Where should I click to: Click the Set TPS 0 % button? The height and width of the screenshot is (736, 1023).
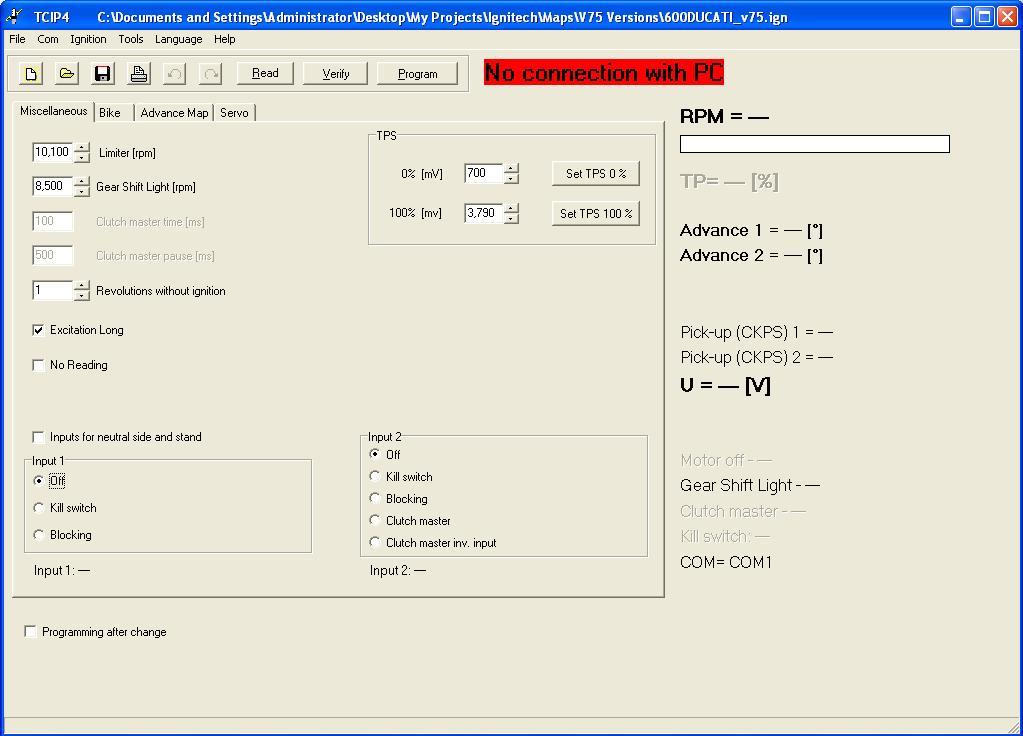point(595,174)
